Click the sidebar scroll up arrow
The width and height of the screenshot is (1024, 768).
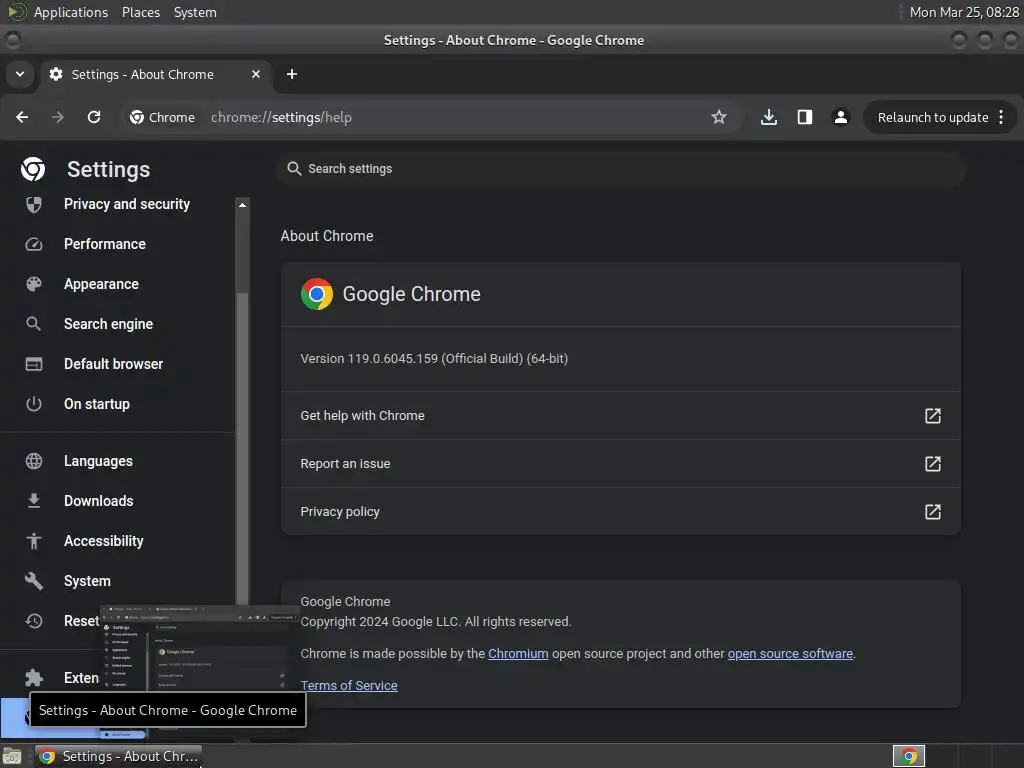242,205
